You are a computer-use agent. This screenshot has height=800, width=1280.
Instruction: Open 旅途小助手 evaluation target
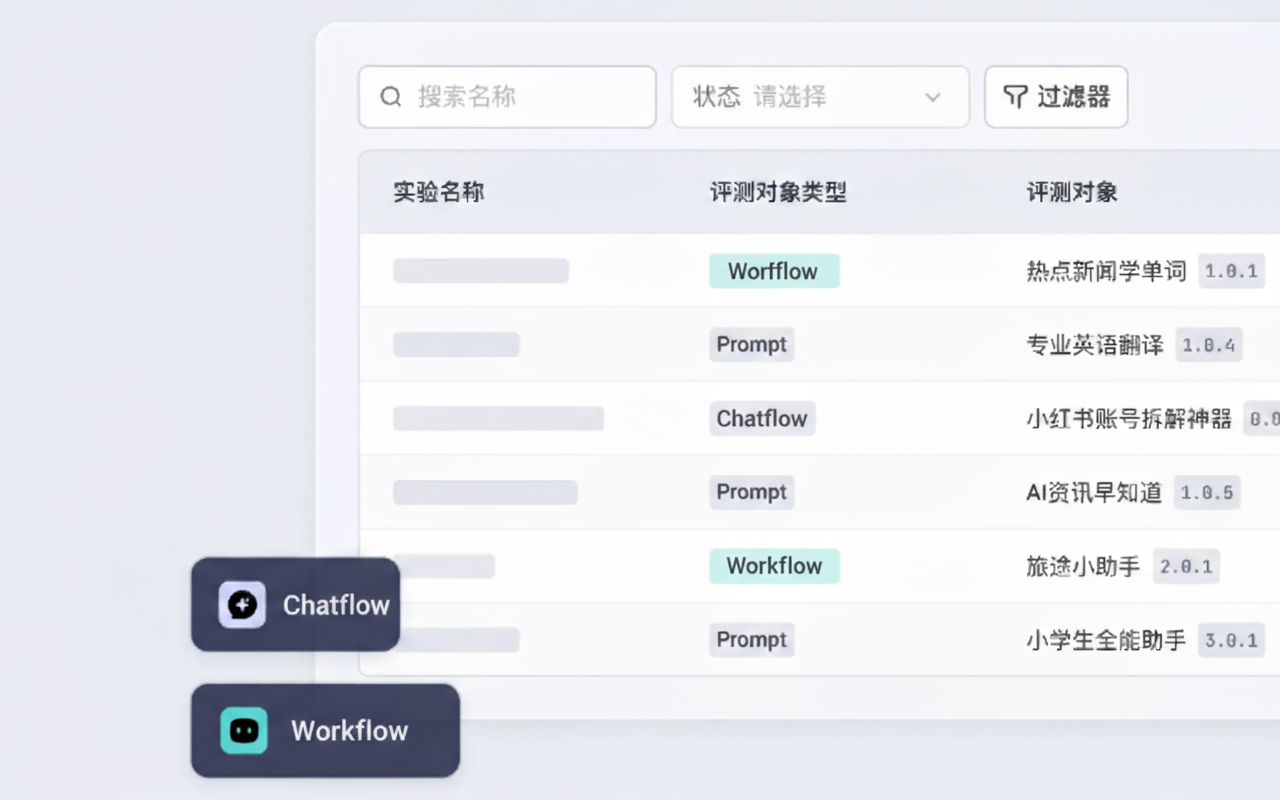coord(1083,566)
